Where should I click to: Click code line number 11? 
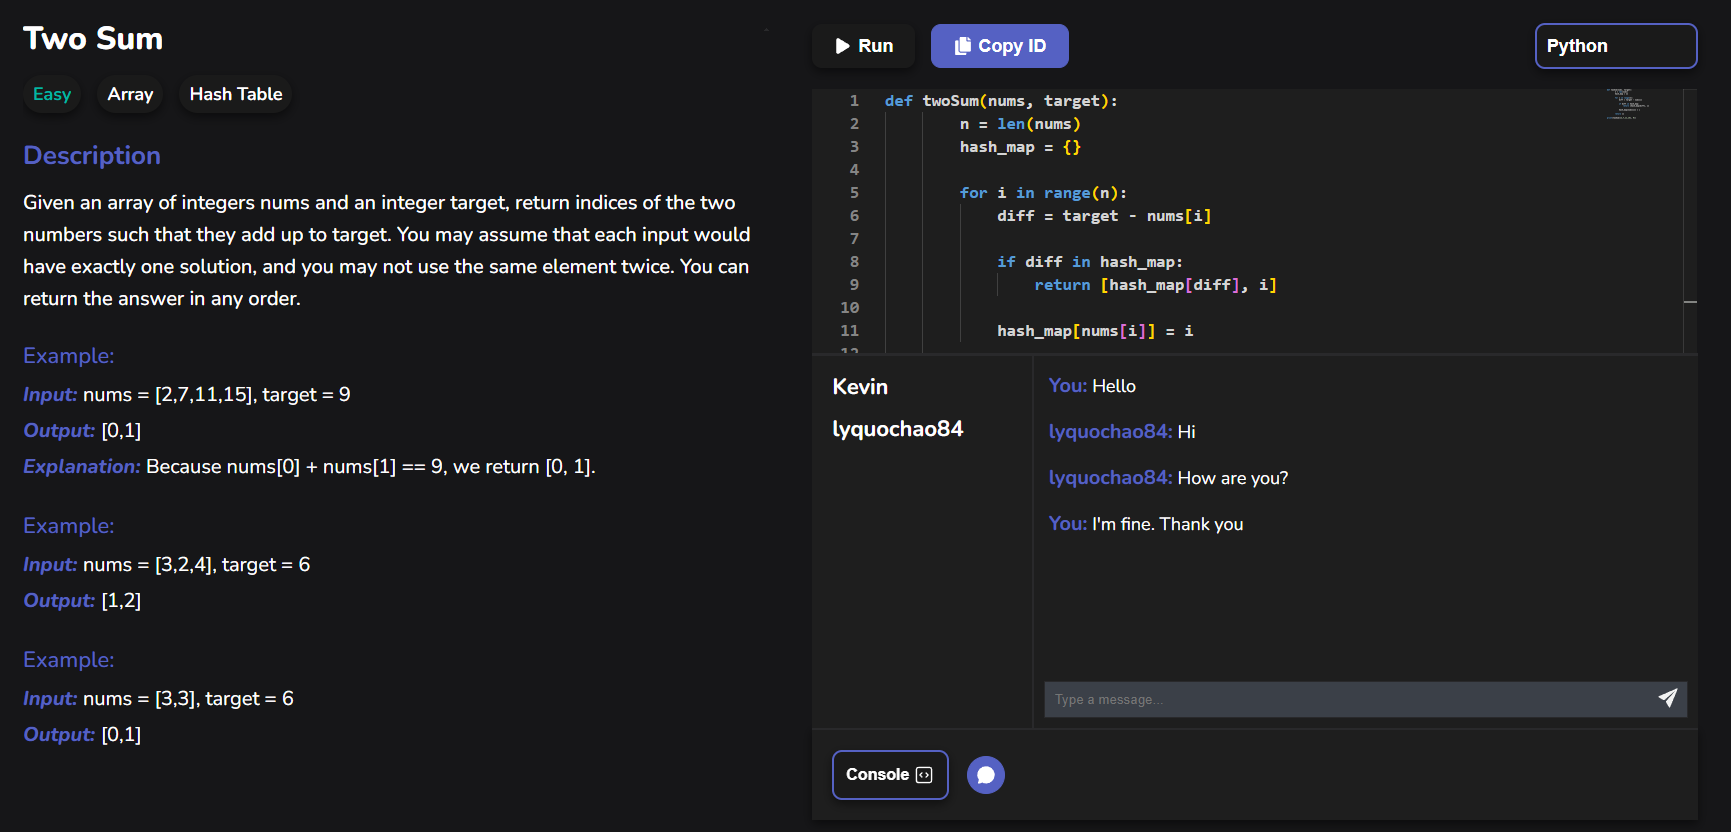[x=850, y=331]
